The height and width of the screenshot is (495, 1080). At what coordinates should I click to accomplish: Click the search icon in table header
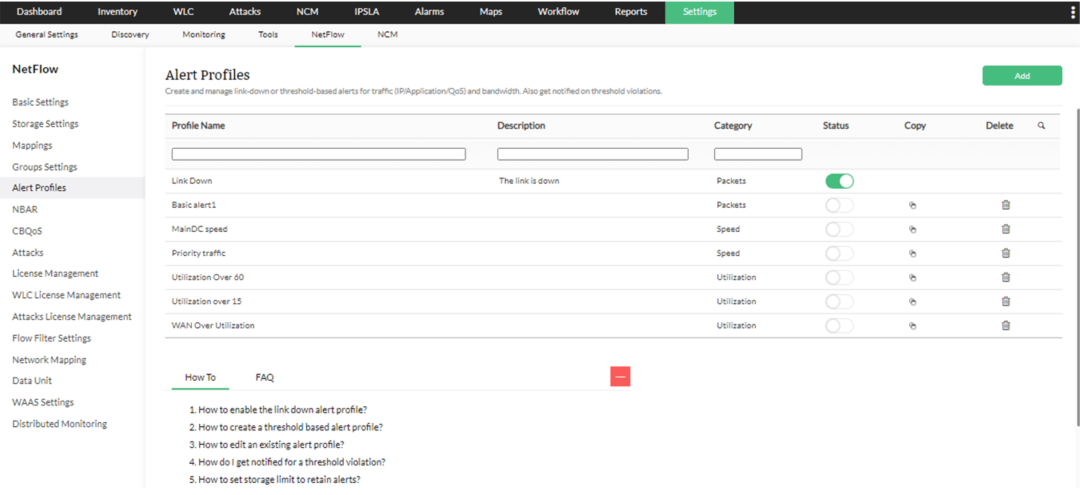tap(1041, 126)
